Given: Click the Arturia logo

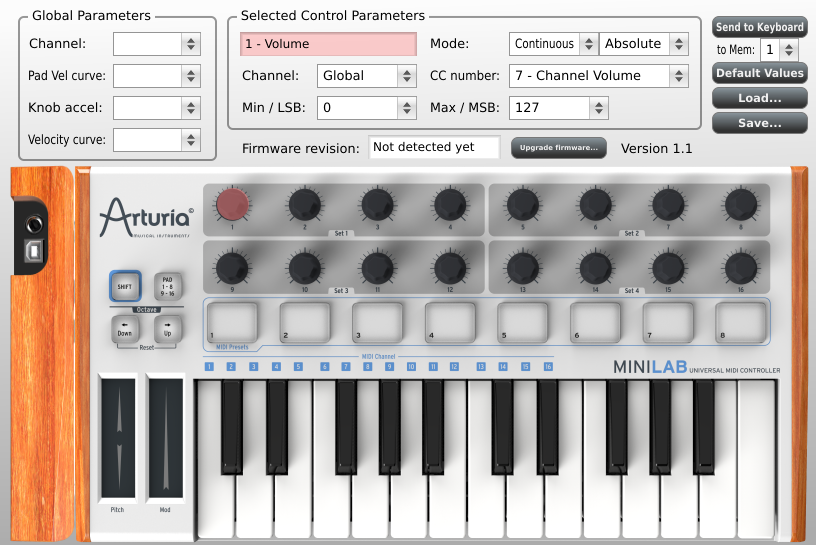Looking at the screenshot, I should (147, 218).
